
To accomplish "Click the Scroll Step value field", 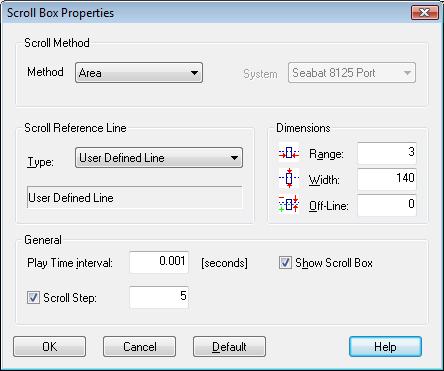I will tap(159, 297).
